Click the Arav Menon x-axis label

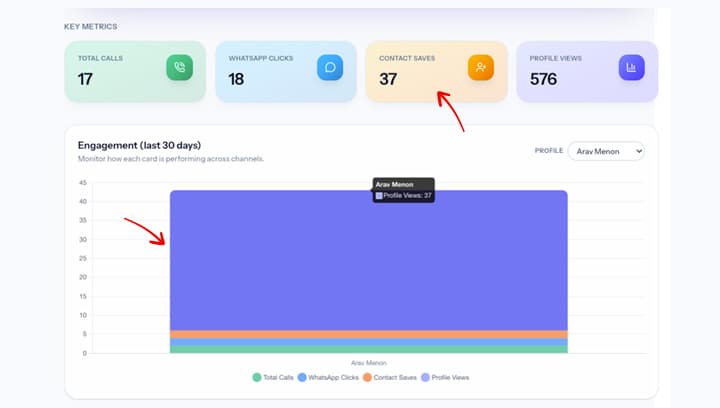369,363
